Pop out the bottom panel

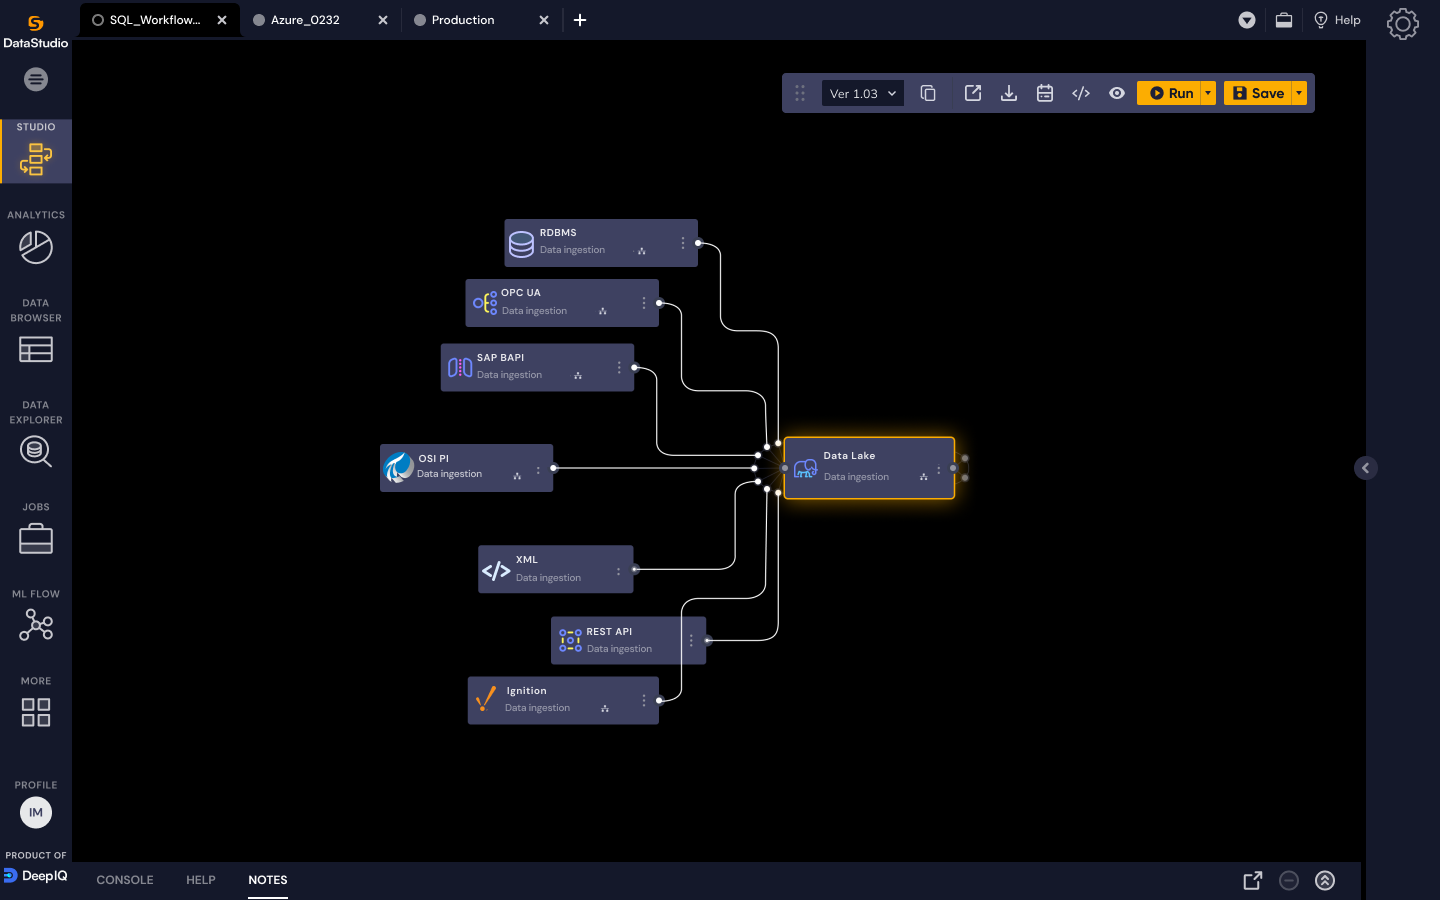coord(1253,880)
